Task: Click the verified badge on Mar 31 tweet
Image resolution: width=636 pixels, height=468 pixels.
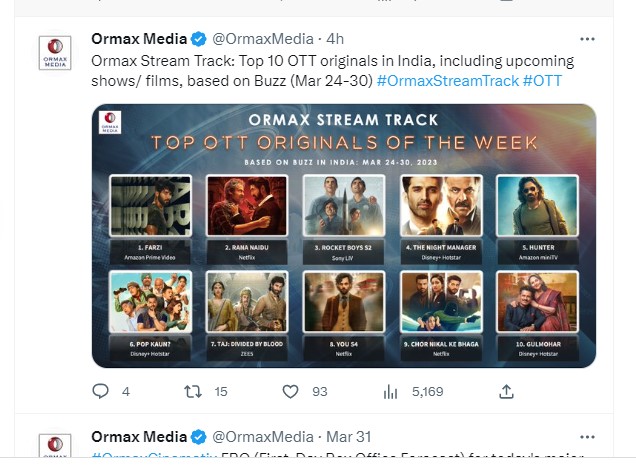Action: point(198,437)
